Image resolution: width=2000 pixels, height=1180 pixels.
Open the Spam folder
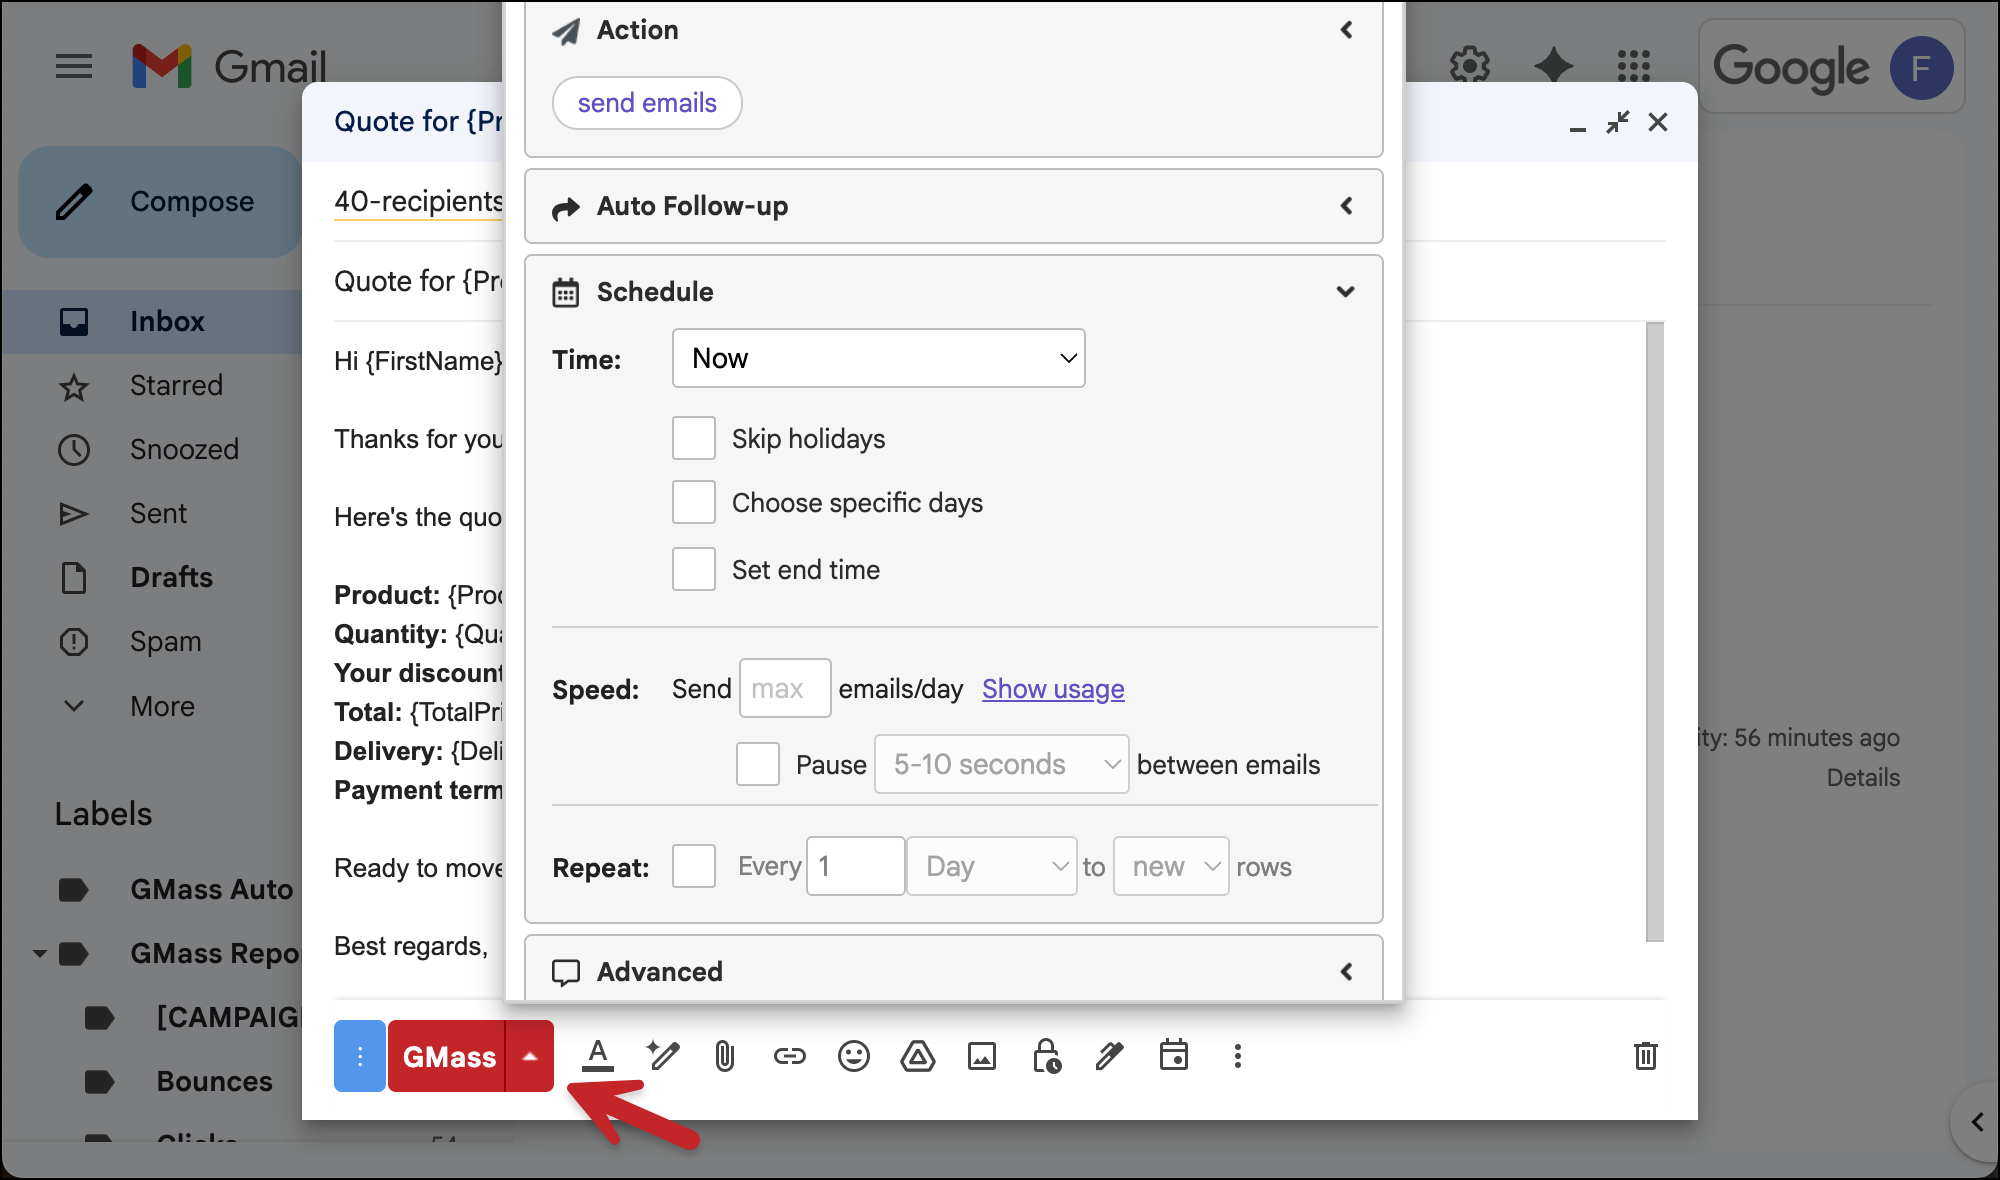(164, 641)
